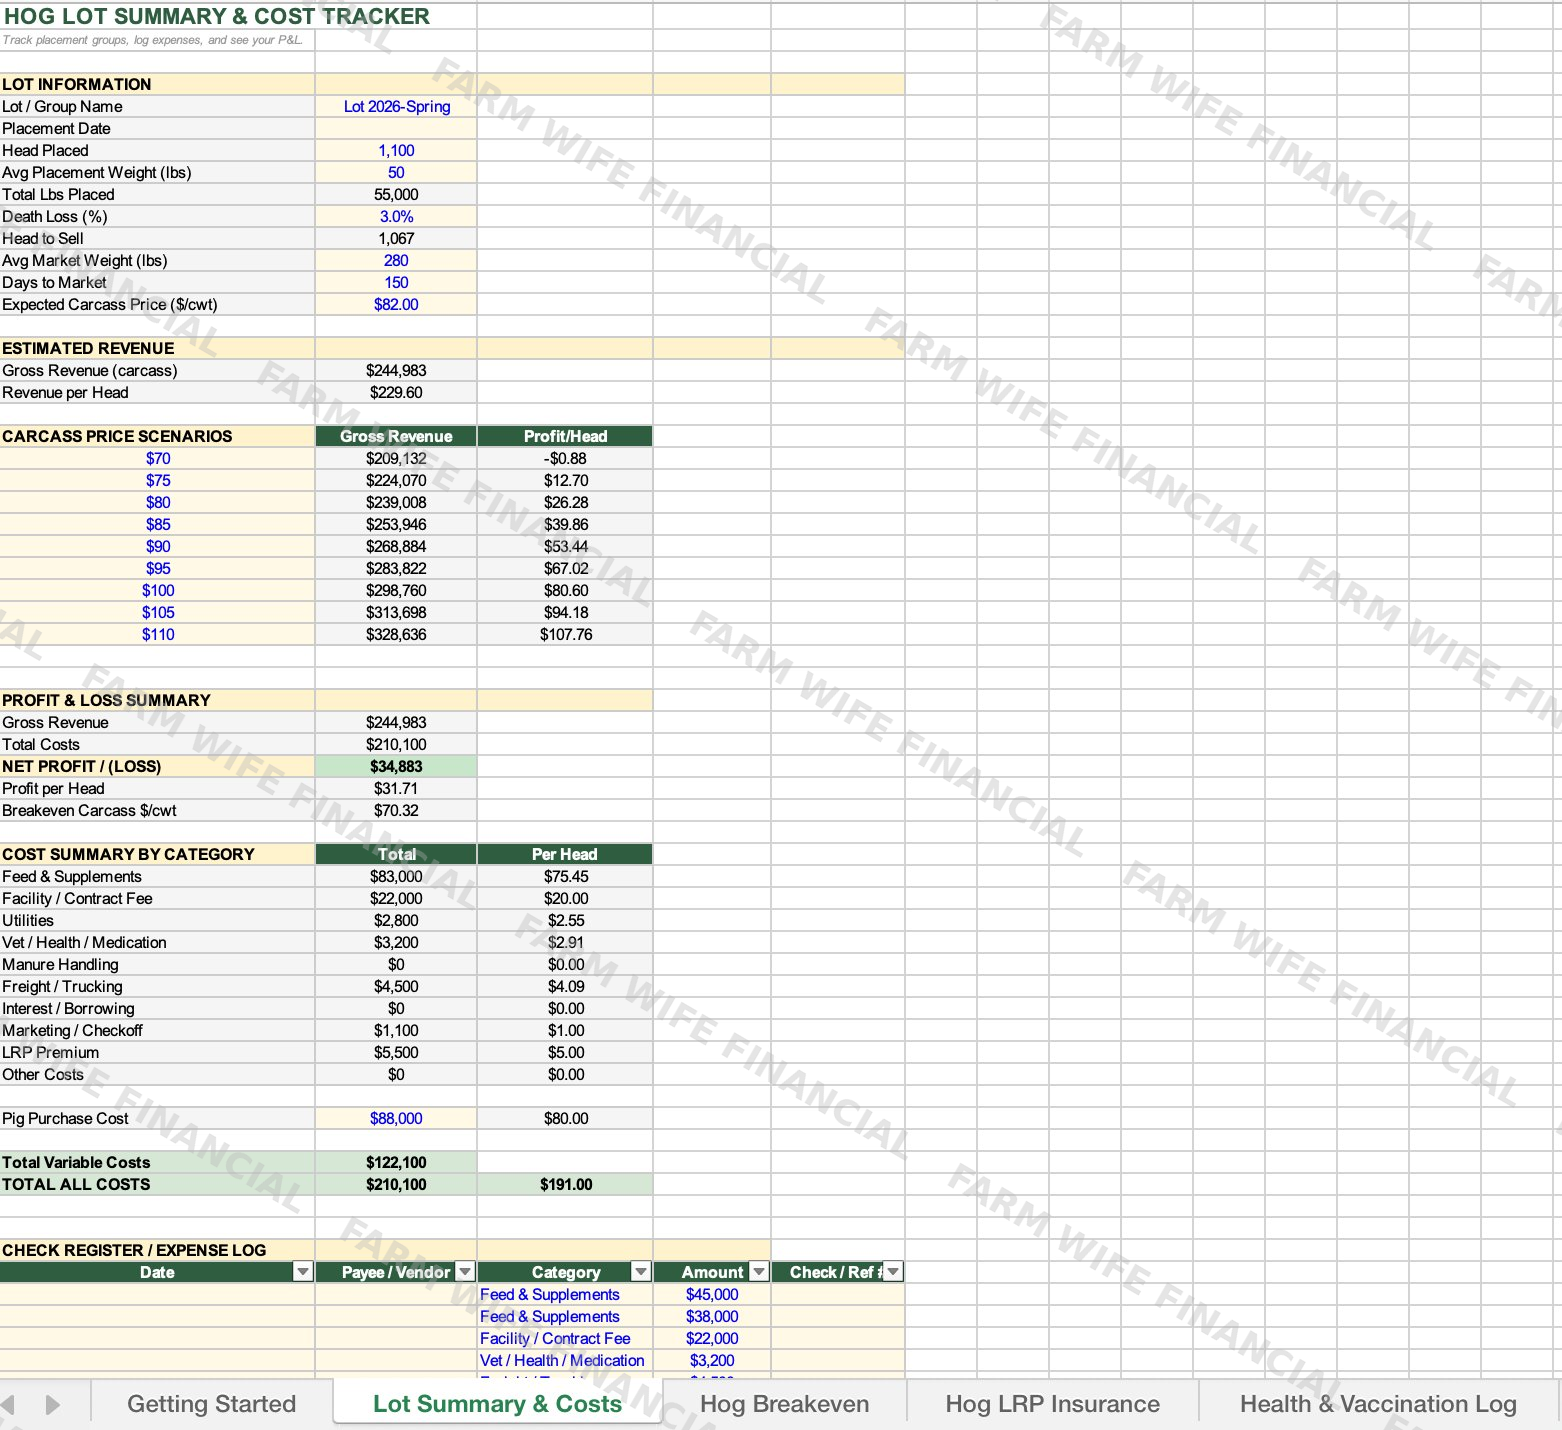The height and width of the screenshot is (1430, 1562).
Task: Select the CHECK REGISTER / EXPENSE LOG heading
Action: click(134, 1251)
